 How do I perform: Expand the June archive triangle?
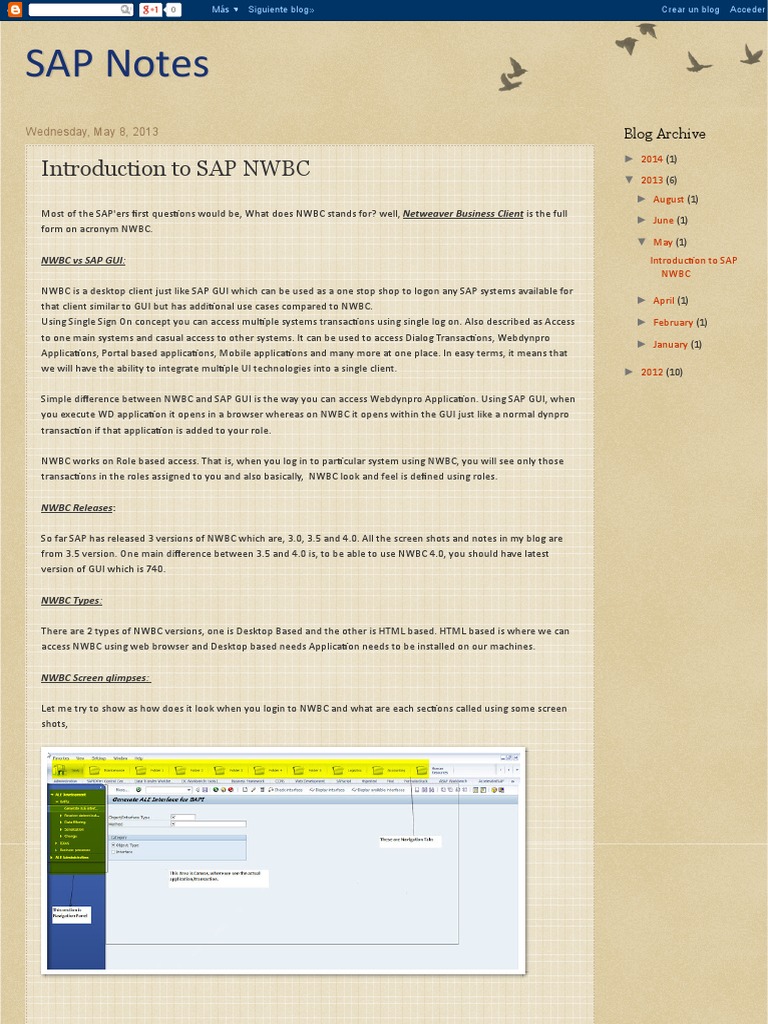642,220
